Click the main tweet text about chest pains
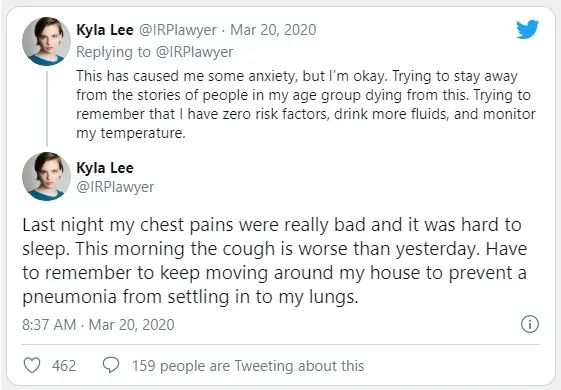Screen dimensions: 561x390 (274, 261)
